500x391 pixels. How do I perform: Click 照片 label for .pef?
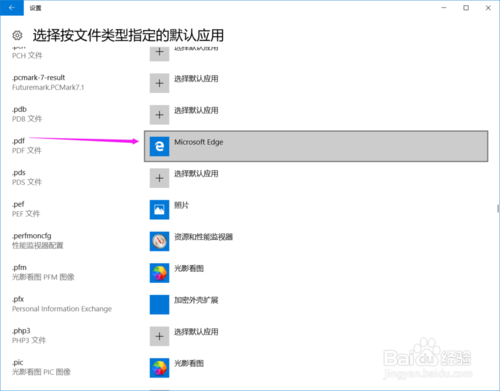click(x=181, y=205)
